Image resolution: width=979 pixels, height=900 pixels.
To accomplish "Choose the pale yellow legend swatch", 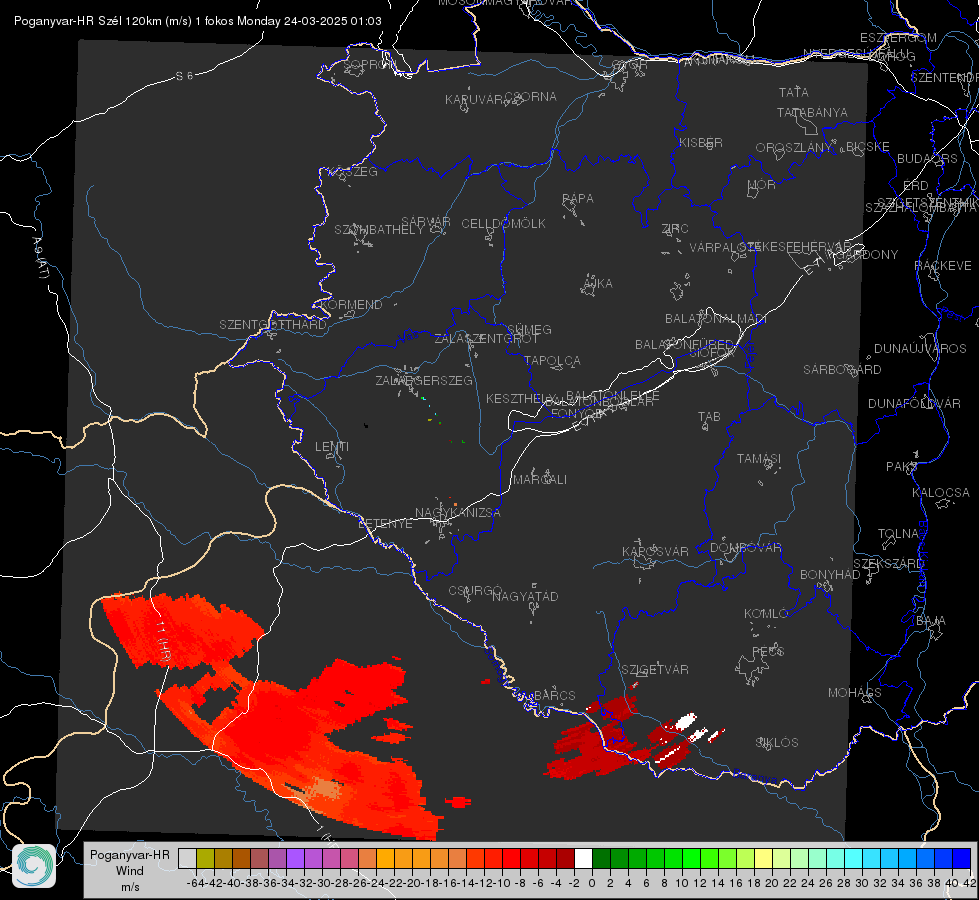I will coord(764,858).
